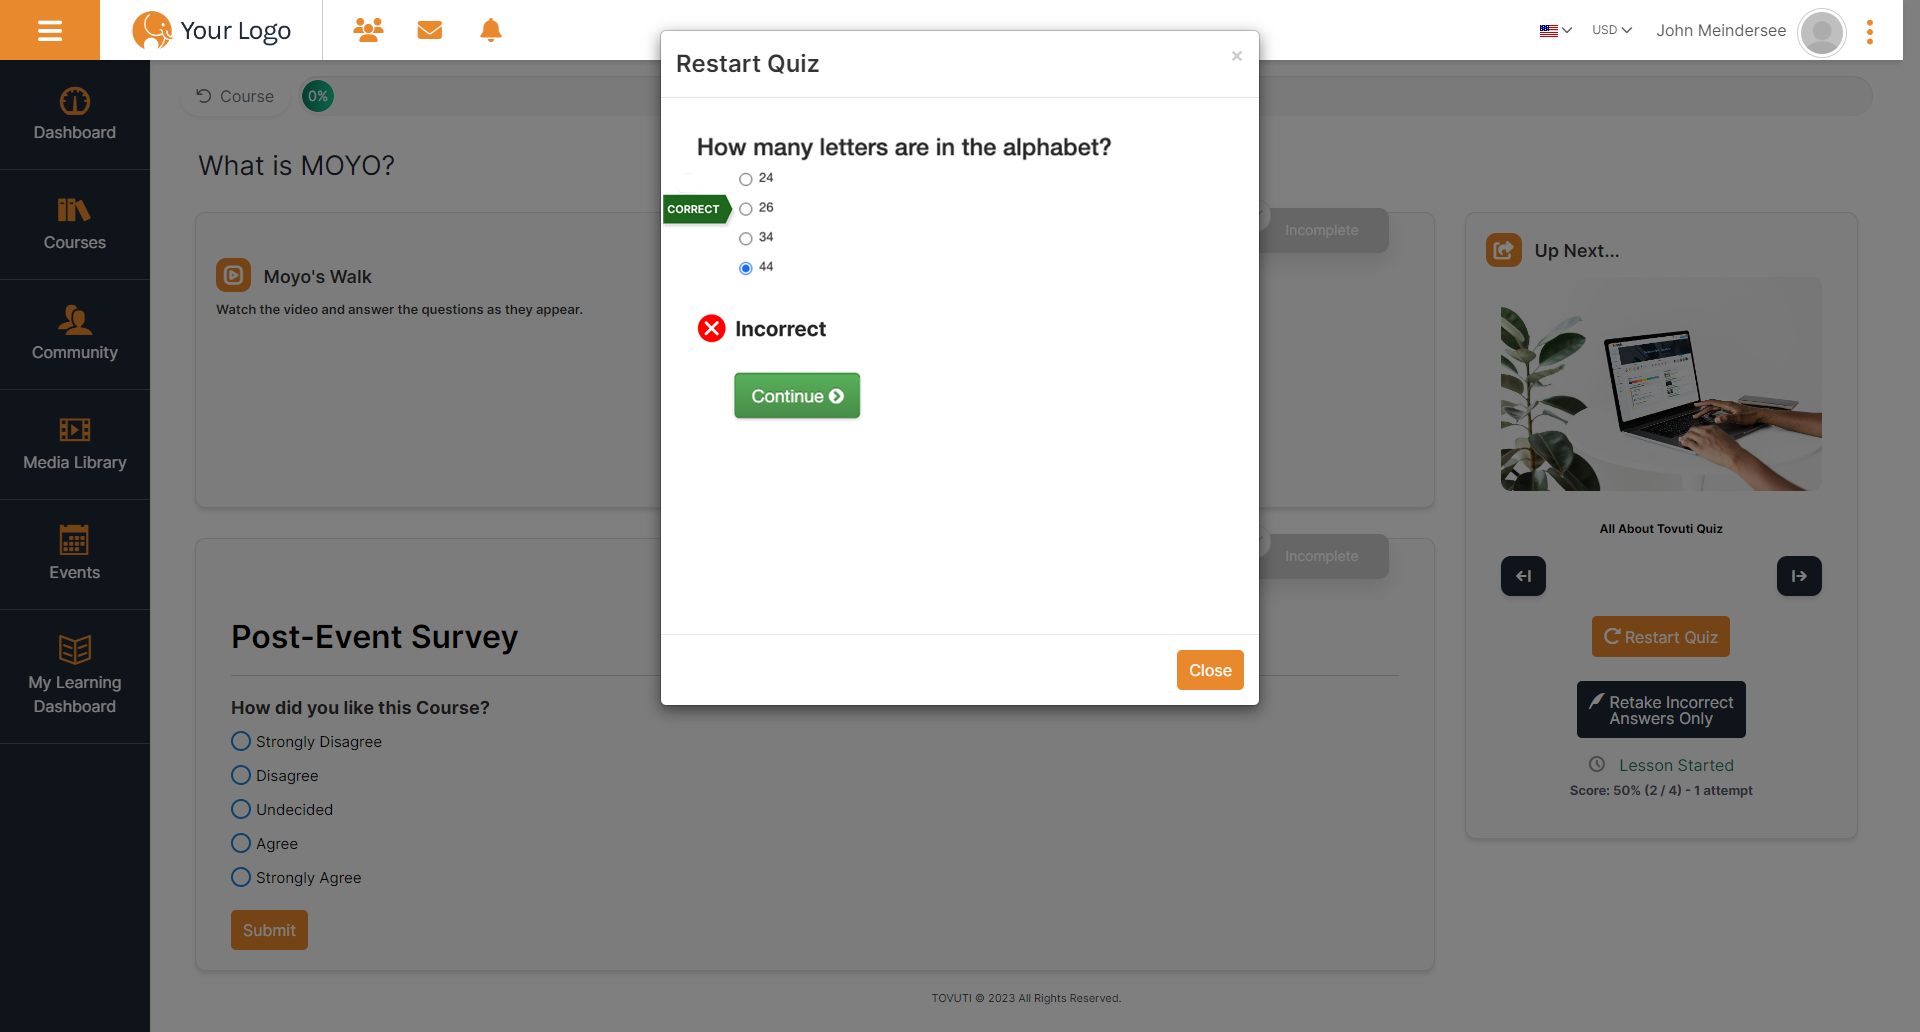The image size is (1920, 1032).
Task: Select the 44 answer option
Action: pyautogui.click(x=746, y=268)
